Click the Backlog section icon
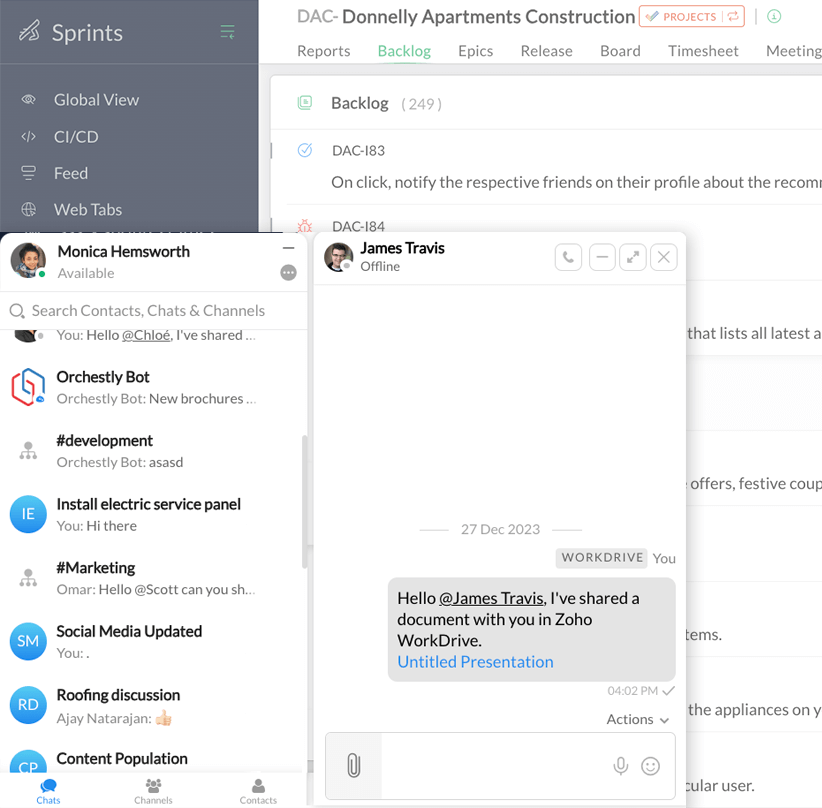822x808 pixels. pos(305,103)
